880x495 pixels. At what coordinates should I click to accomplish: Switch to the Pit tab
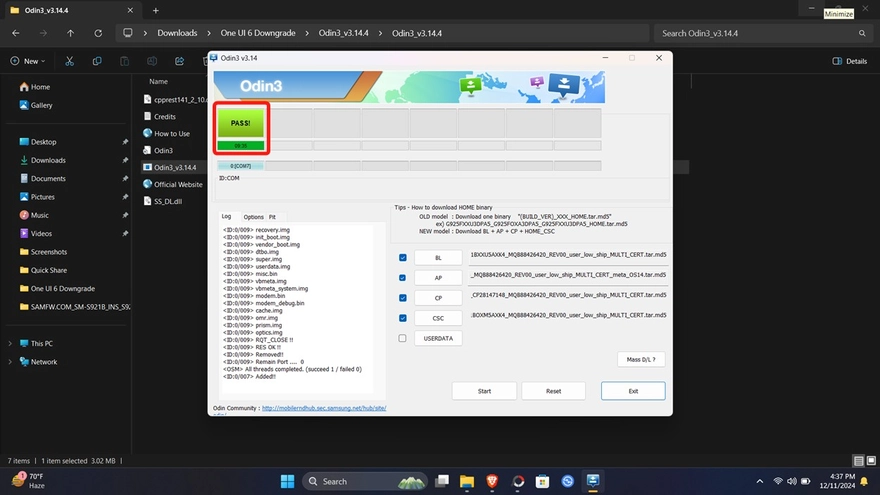(272, 217)
